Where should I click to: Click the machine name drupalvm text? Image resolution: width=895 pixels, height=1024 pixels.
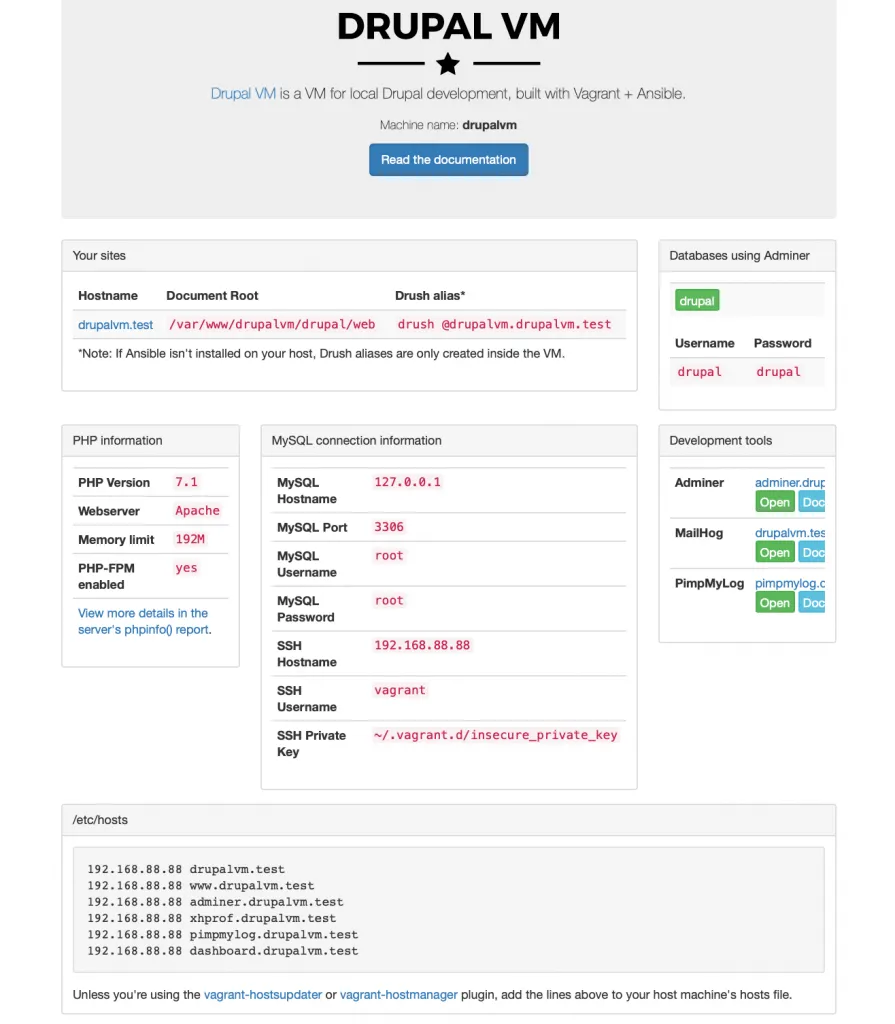click(489, 125)
